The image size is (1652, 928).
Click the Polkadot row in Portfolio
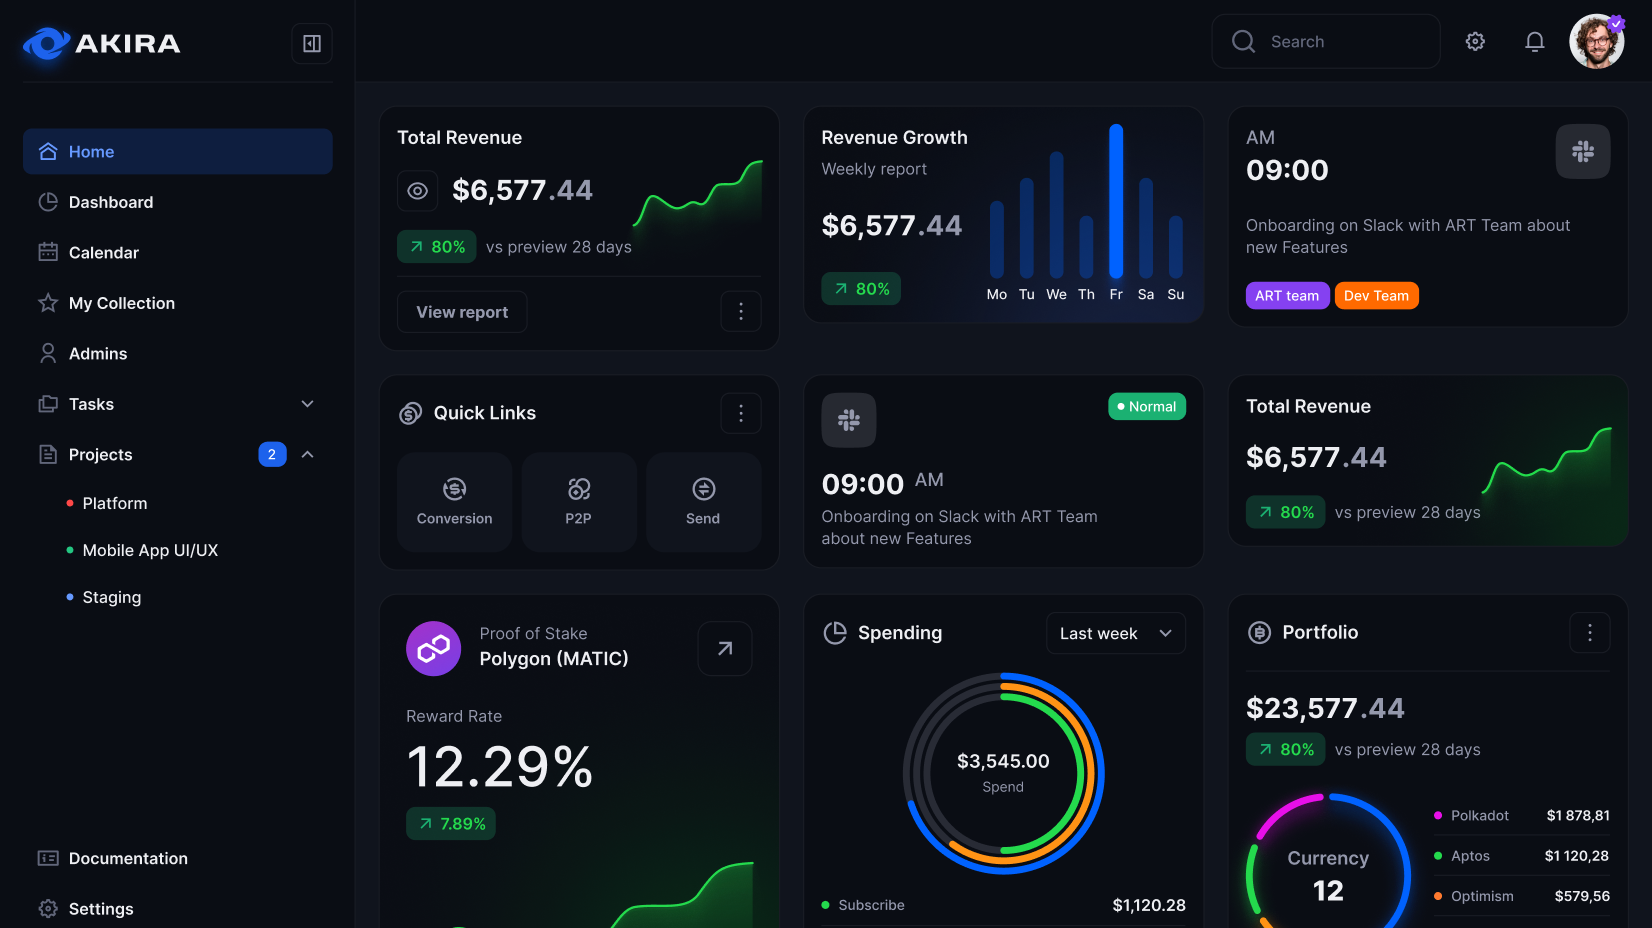tap(1522, 816)
